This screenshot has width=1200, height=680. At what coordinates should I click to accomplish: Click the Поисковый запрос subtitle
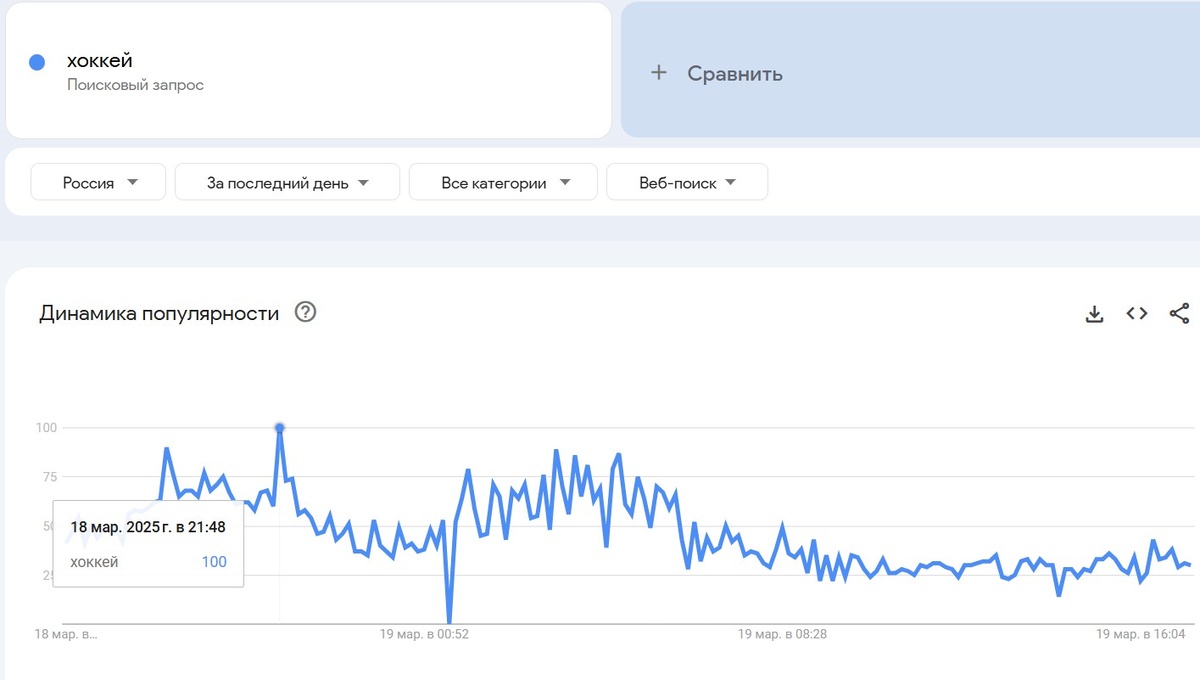click(135, 85)
